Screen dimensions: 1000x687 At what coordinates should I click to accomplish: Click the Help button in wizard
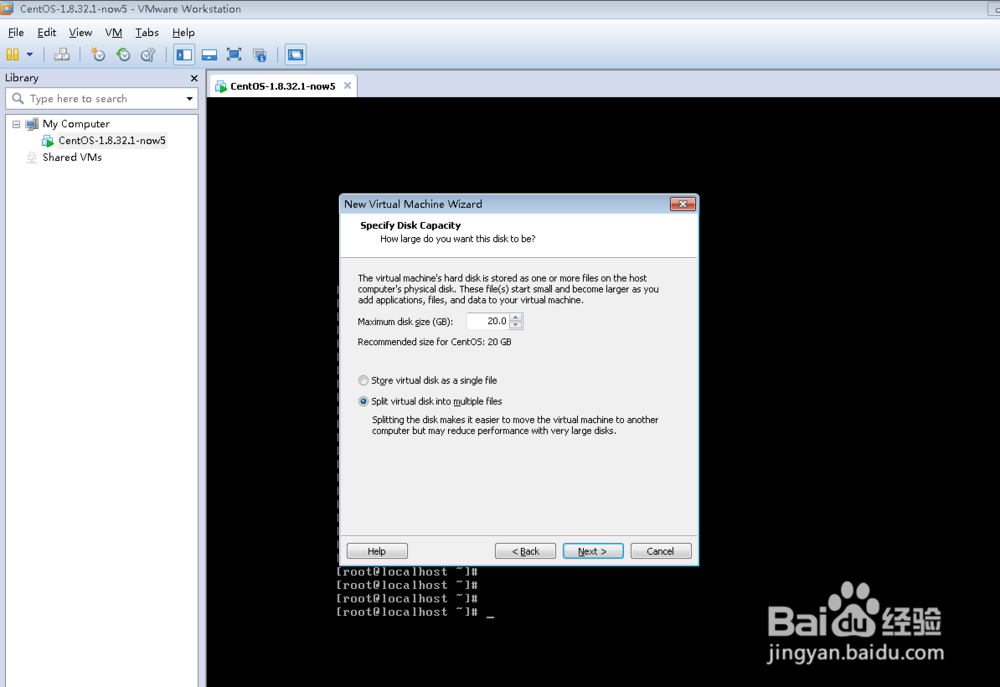377,551
